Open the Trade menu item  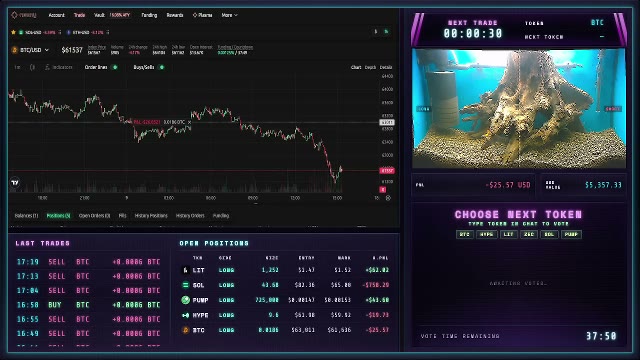click(x=79, y=15)
